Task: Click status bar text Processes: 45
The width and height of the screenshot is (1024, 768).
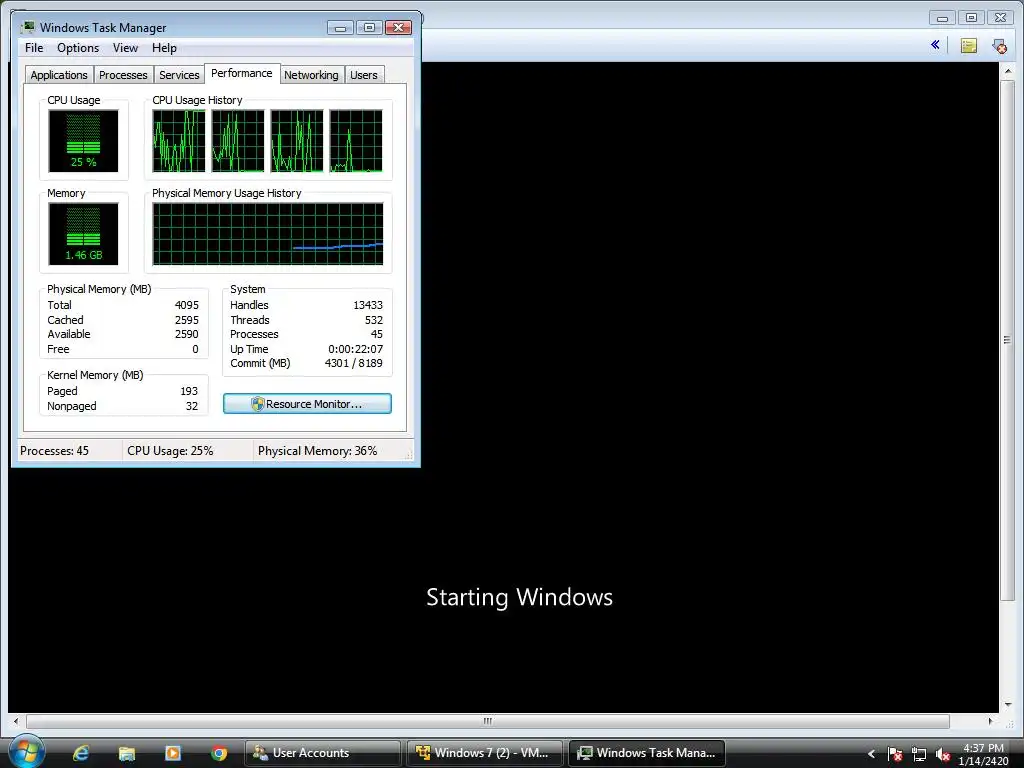Action: coord(54,451)
